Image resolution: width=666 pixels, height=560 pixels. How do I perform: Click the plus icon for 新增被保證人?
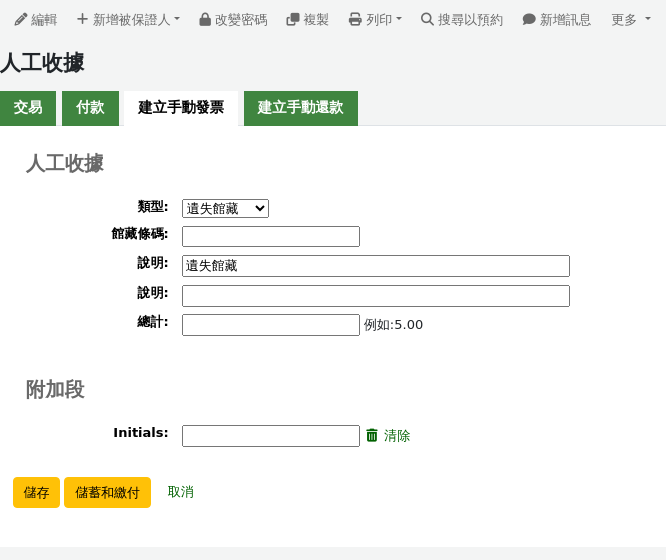pos(82,19)
